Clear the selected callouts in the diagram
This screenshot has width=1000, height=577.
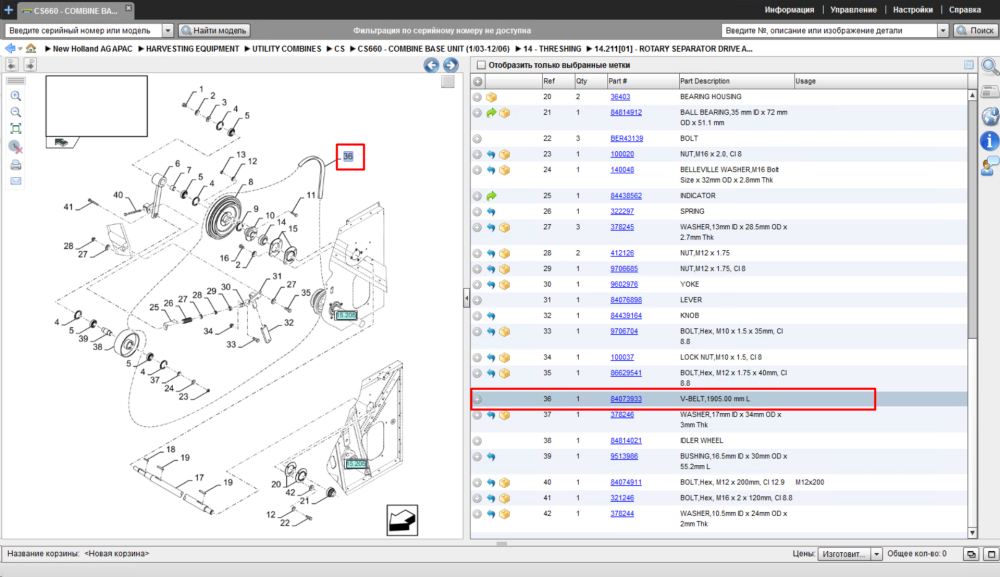(x=16, y=147)
